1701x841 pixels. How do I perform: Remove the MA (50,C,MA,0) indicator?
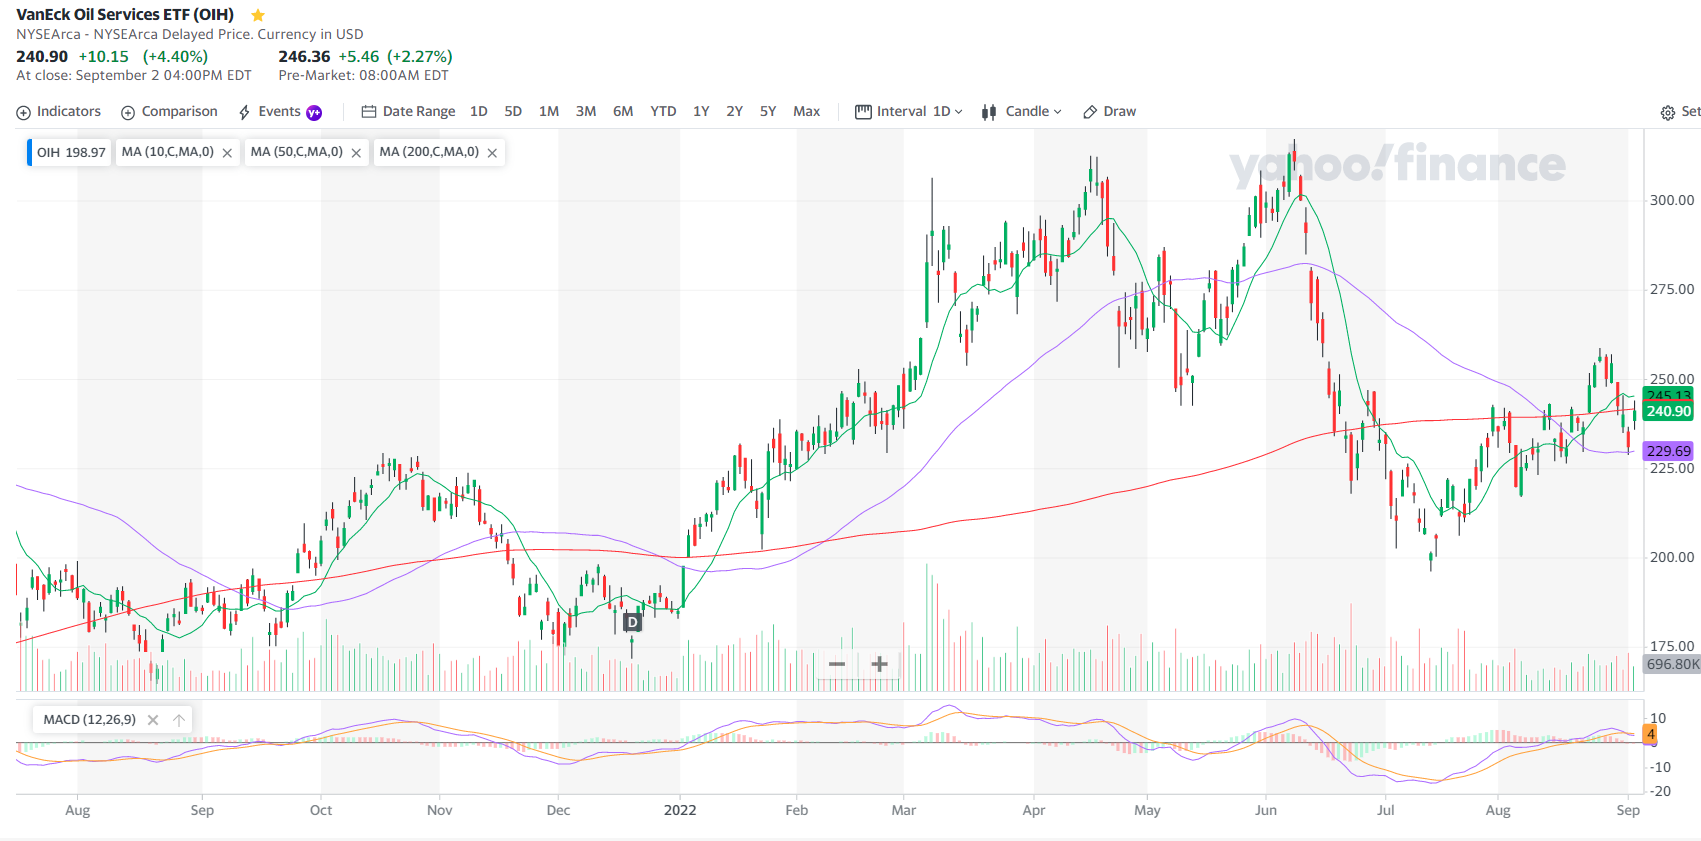[x=356, y=153]
